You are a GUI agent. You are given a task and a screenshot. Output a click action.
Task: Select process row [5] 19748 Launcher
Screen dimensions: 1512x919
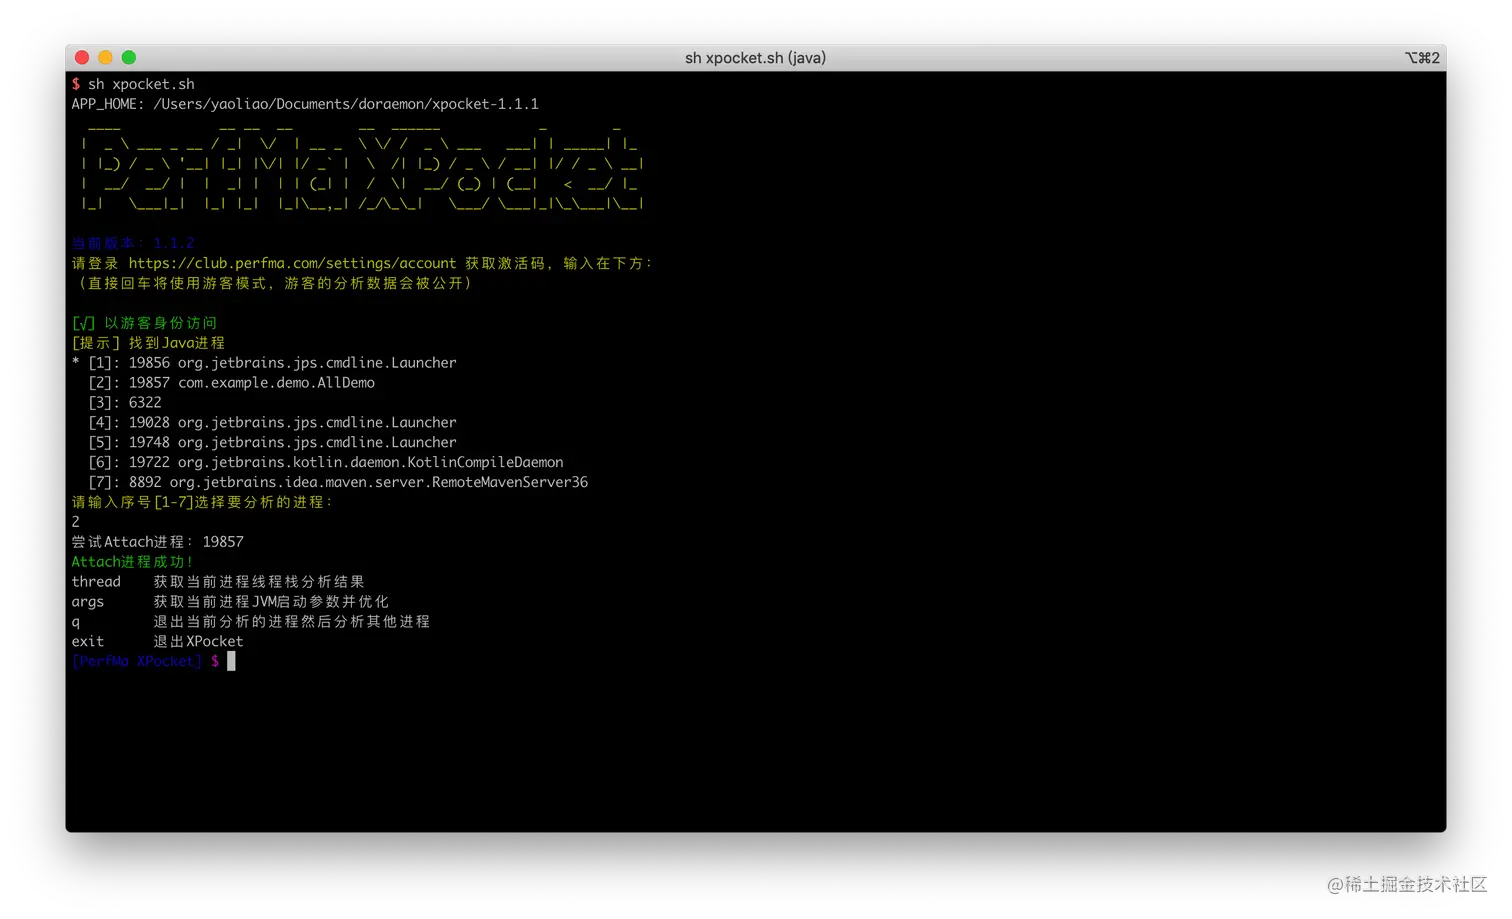pyautogui.click(x=272, y=443)
